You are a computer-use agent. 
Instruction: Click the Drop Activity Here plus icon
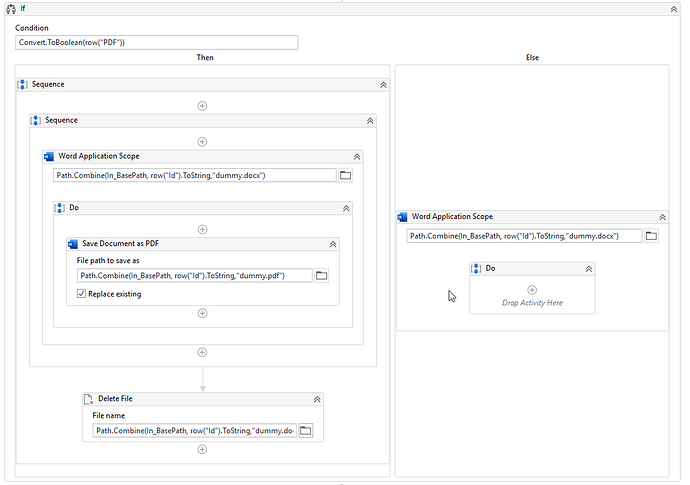(532, 289)
